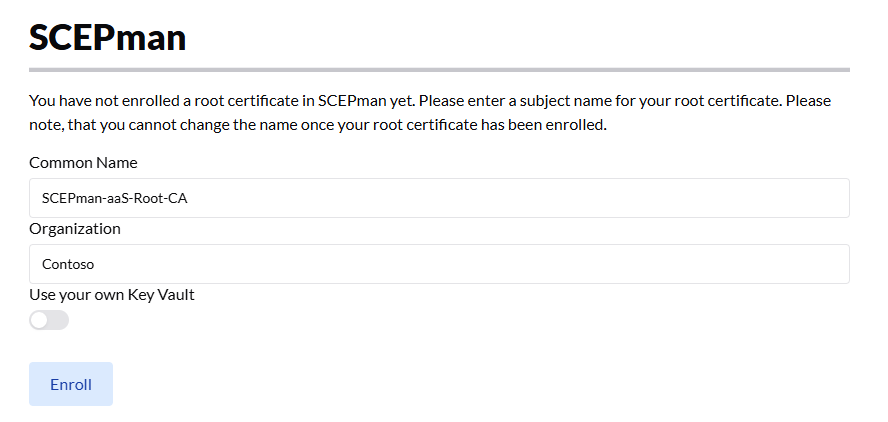Focus the Organization text field

click(x=439, y=264)
